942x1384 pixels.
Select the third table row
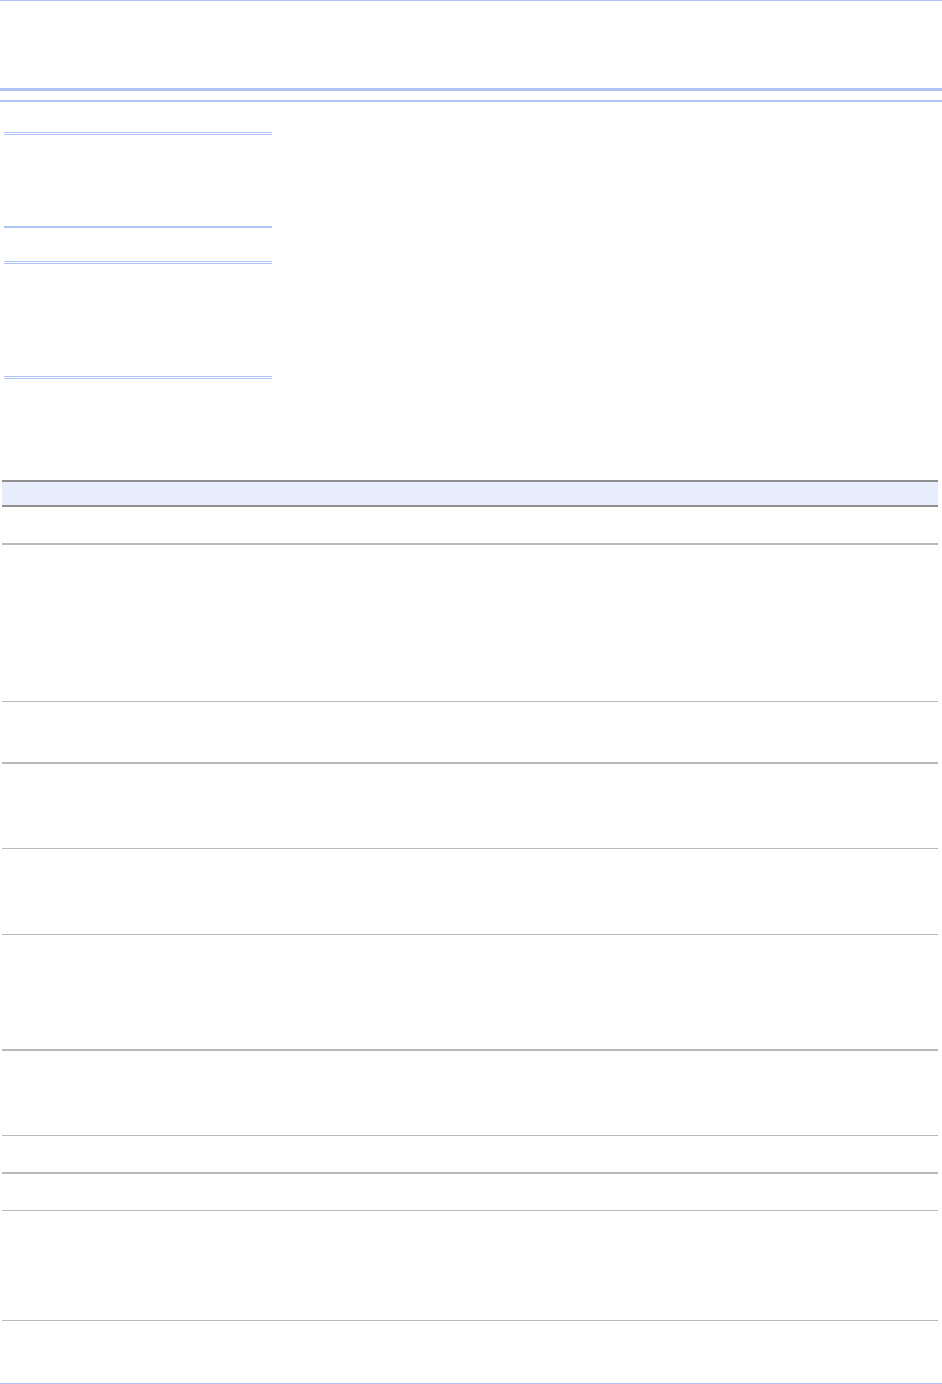pyautogui.click(x=470, y=732)
